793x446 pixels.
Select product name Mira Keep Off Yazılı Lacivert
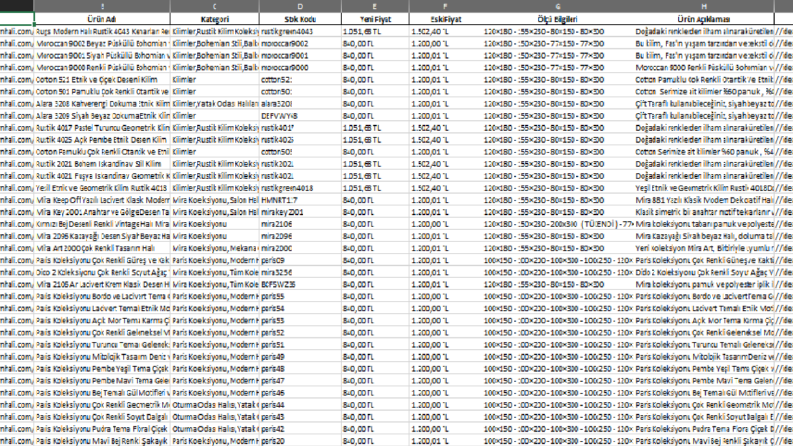[x=102, y=200]
